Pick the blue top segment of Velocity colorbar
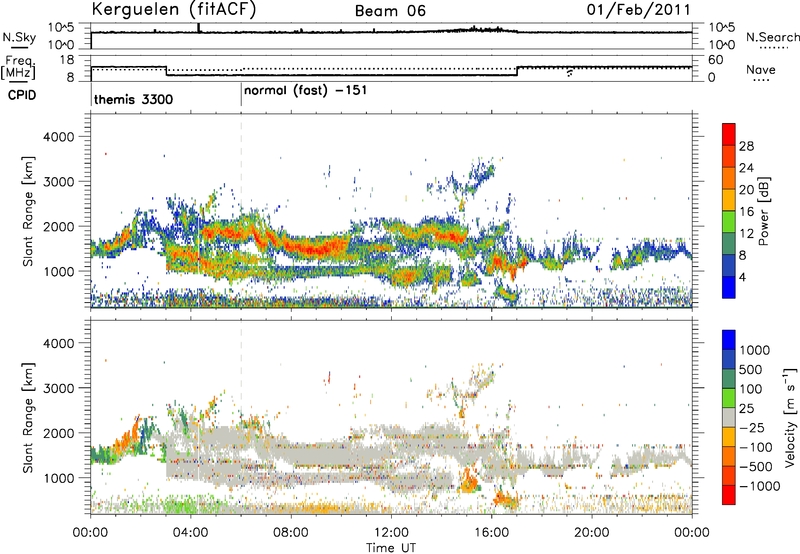Screen dimensions: 800x554 coord(729,340)
